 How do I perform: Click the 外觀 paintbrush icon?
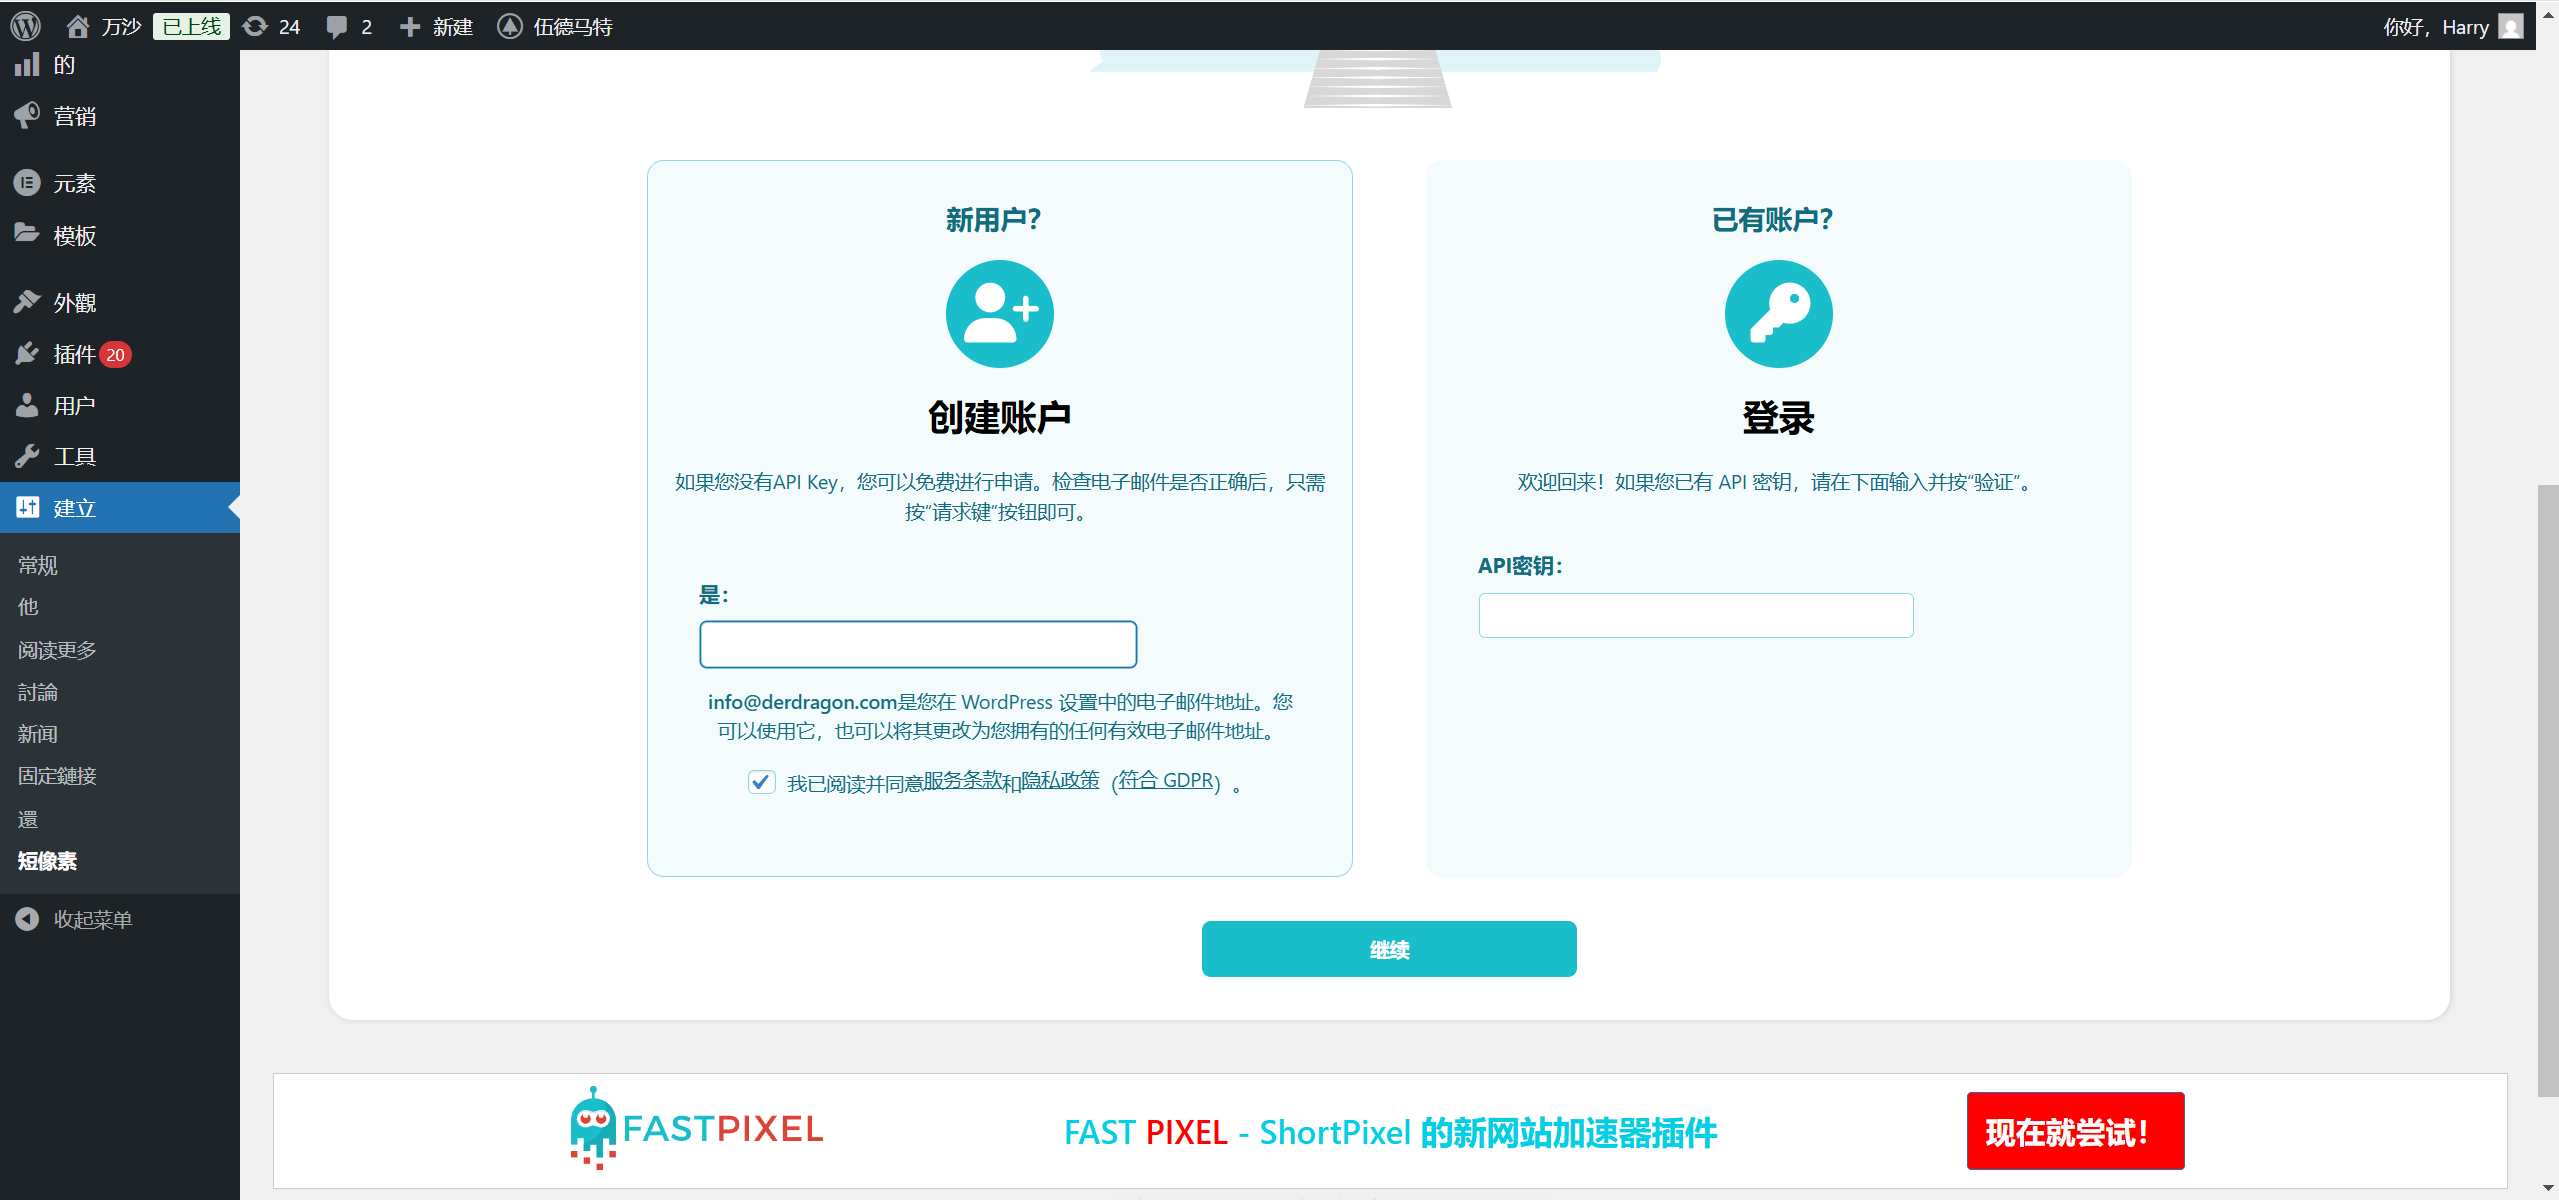[x=27, y=302]
